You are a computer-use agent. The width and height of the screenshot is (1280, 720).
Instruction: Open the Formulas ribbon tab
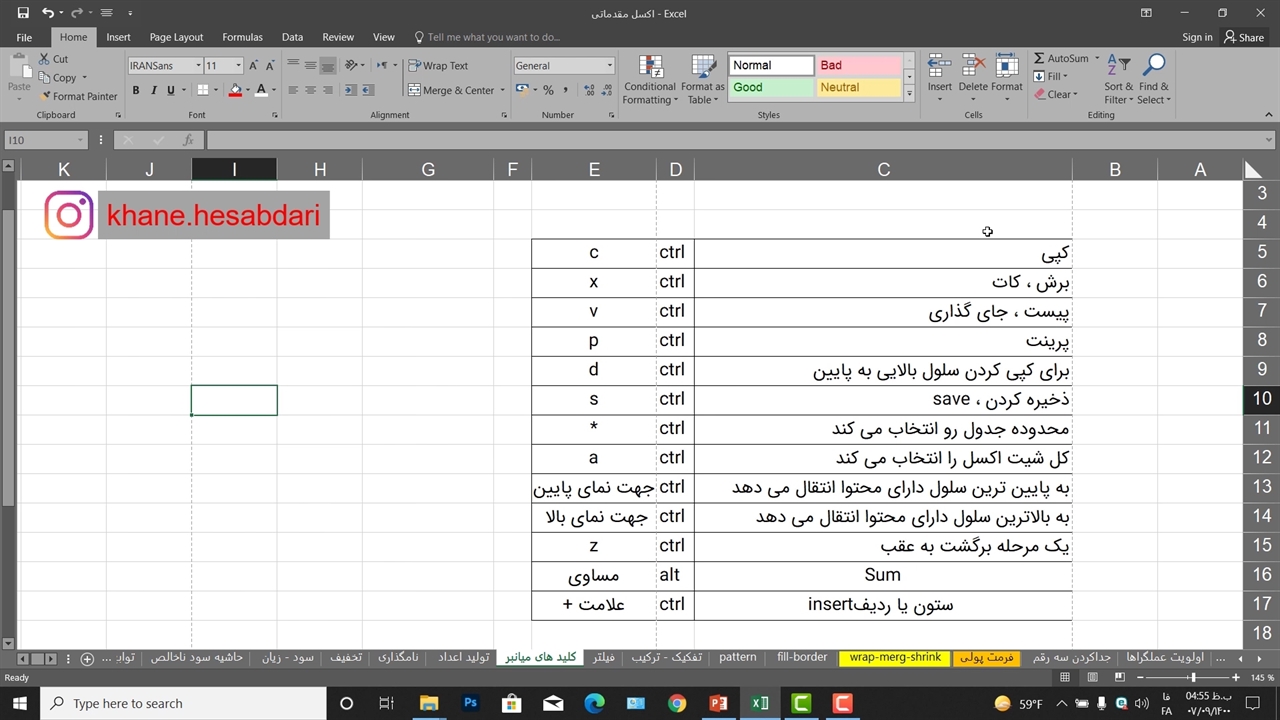click(x=242, y=37)
